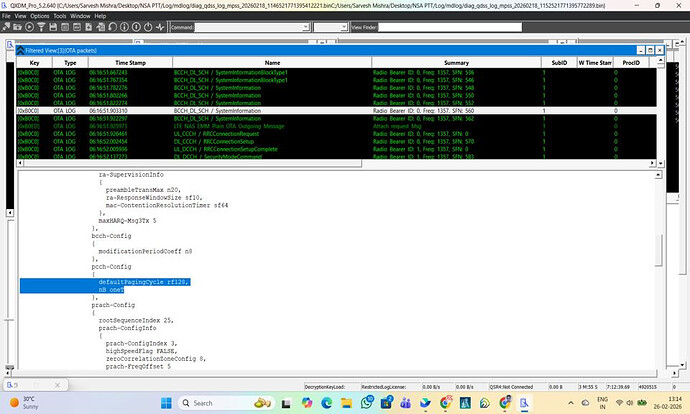This screenshot has width=690, height=414.
Task: Sort by the SubID column header
Action: click(x=559, y=62)
